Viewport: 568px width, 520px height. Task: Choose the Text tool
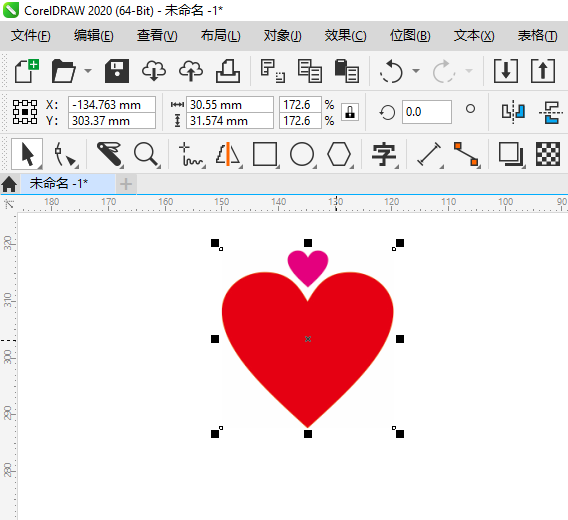point(384,154)
